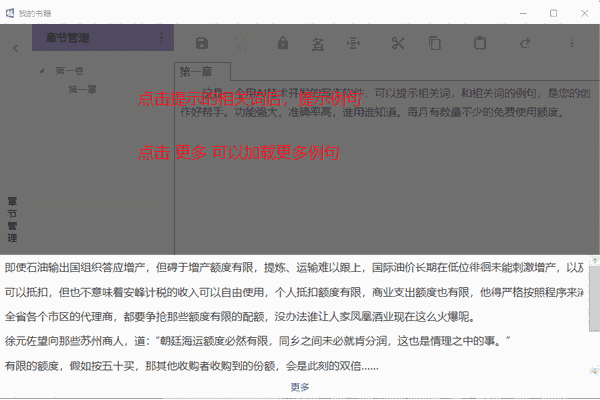Click the example sentence starting with 全省各个市区

point(240,317)
